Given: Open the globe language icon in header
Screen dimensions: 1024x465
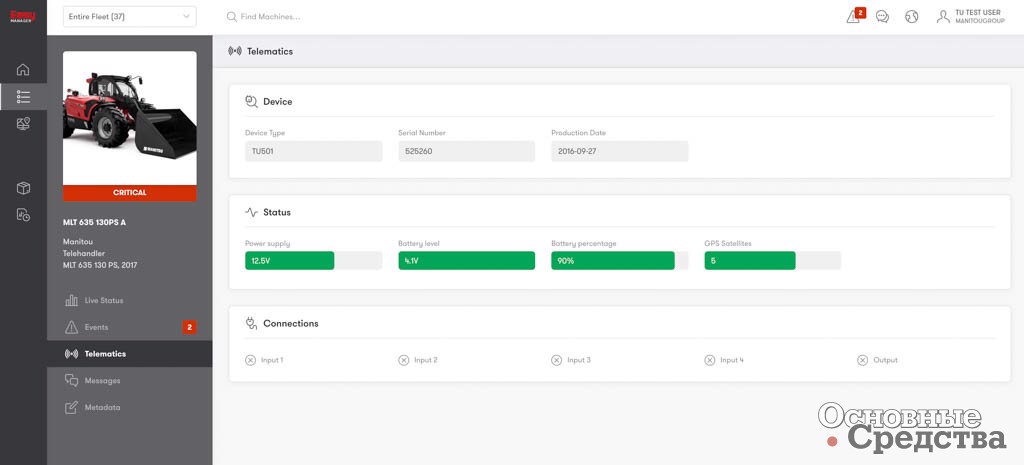Looking at the screenshot, I should click(912, 17).
